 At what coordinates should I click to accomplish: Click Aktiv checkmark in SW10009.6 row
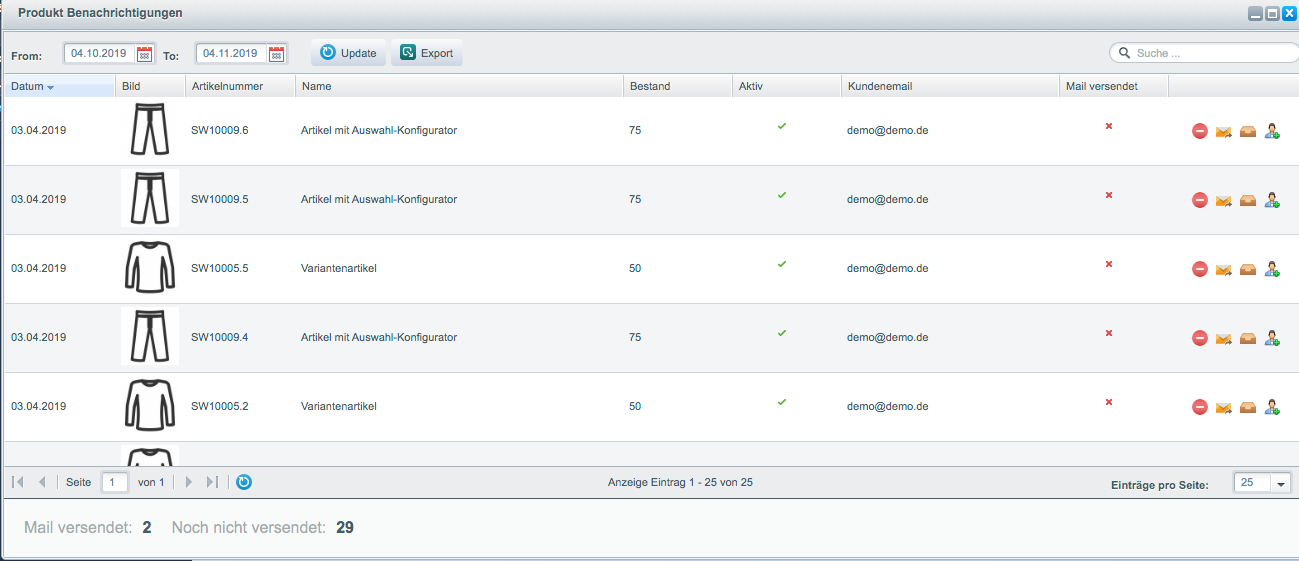click(782, 126)
